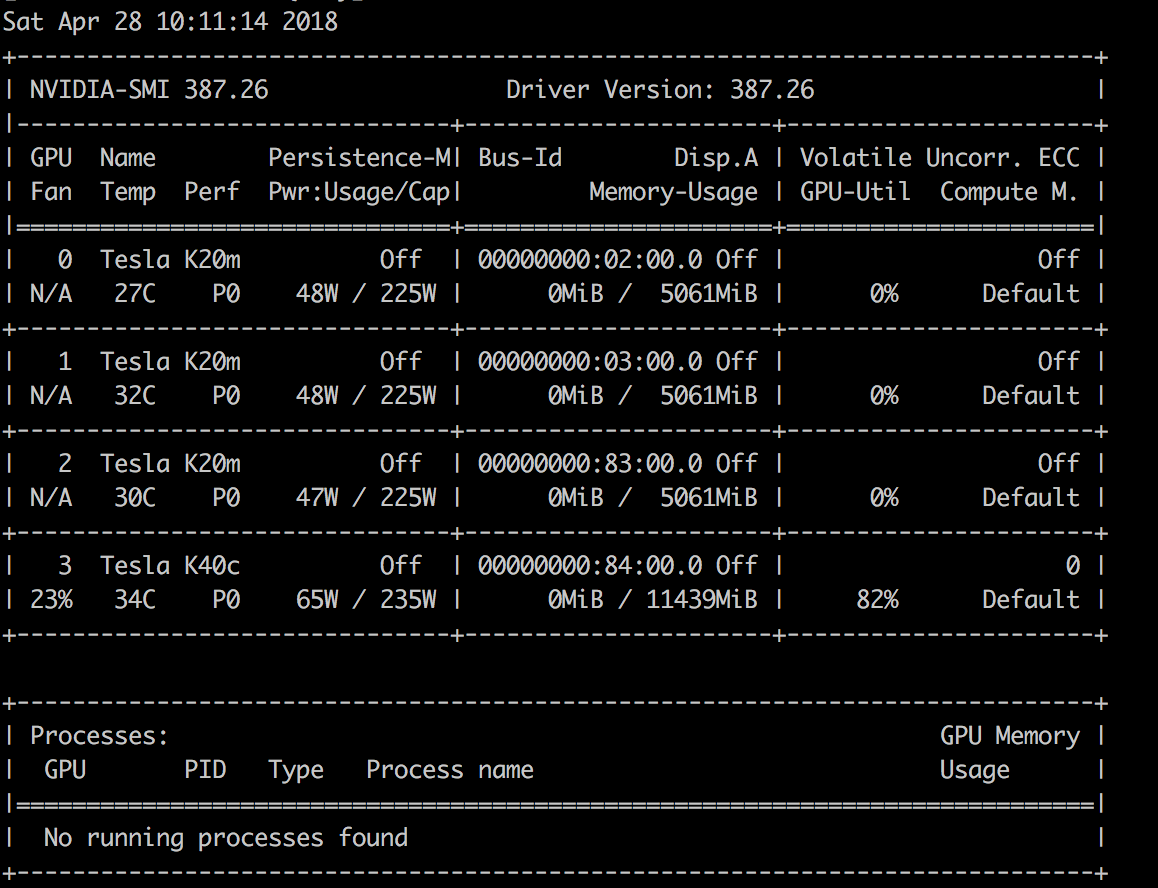Click the 0MiB / 11439MiB memory usage
Image resolution: width=1158 pixels, height=888 pixels.
653,600
